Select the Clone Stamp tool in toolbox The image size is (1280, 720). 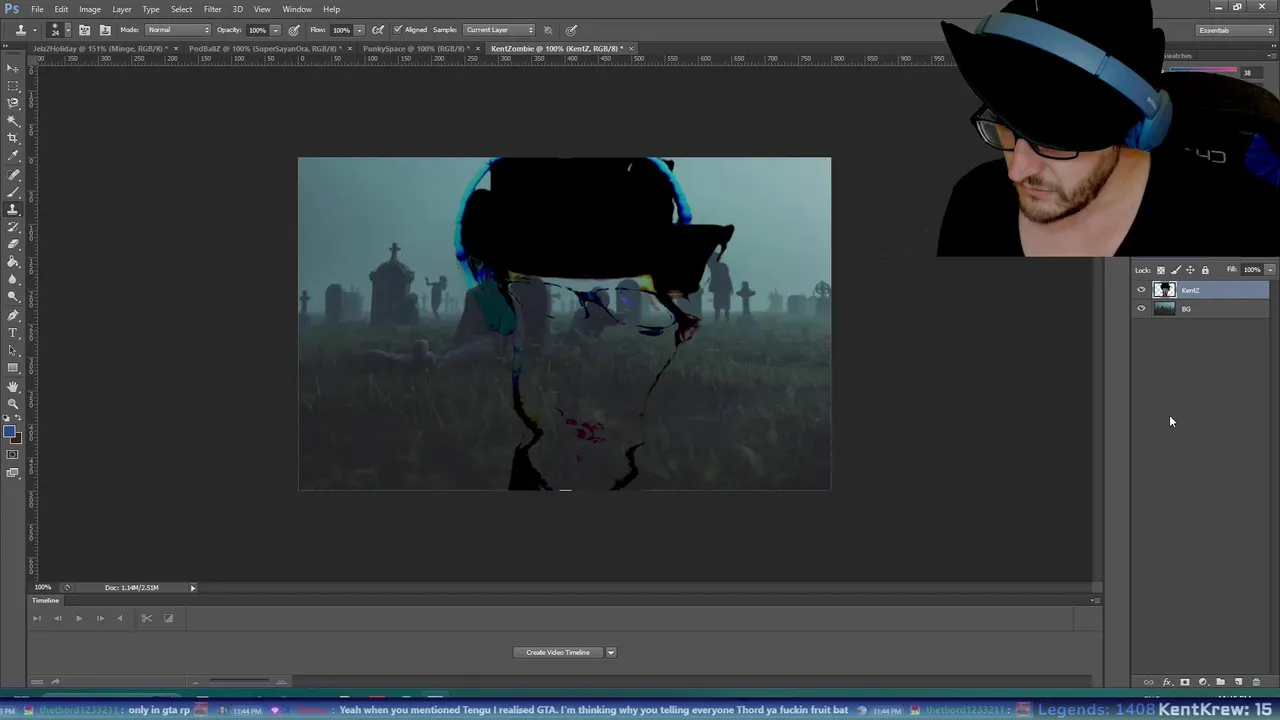click(x=13, y=210)
